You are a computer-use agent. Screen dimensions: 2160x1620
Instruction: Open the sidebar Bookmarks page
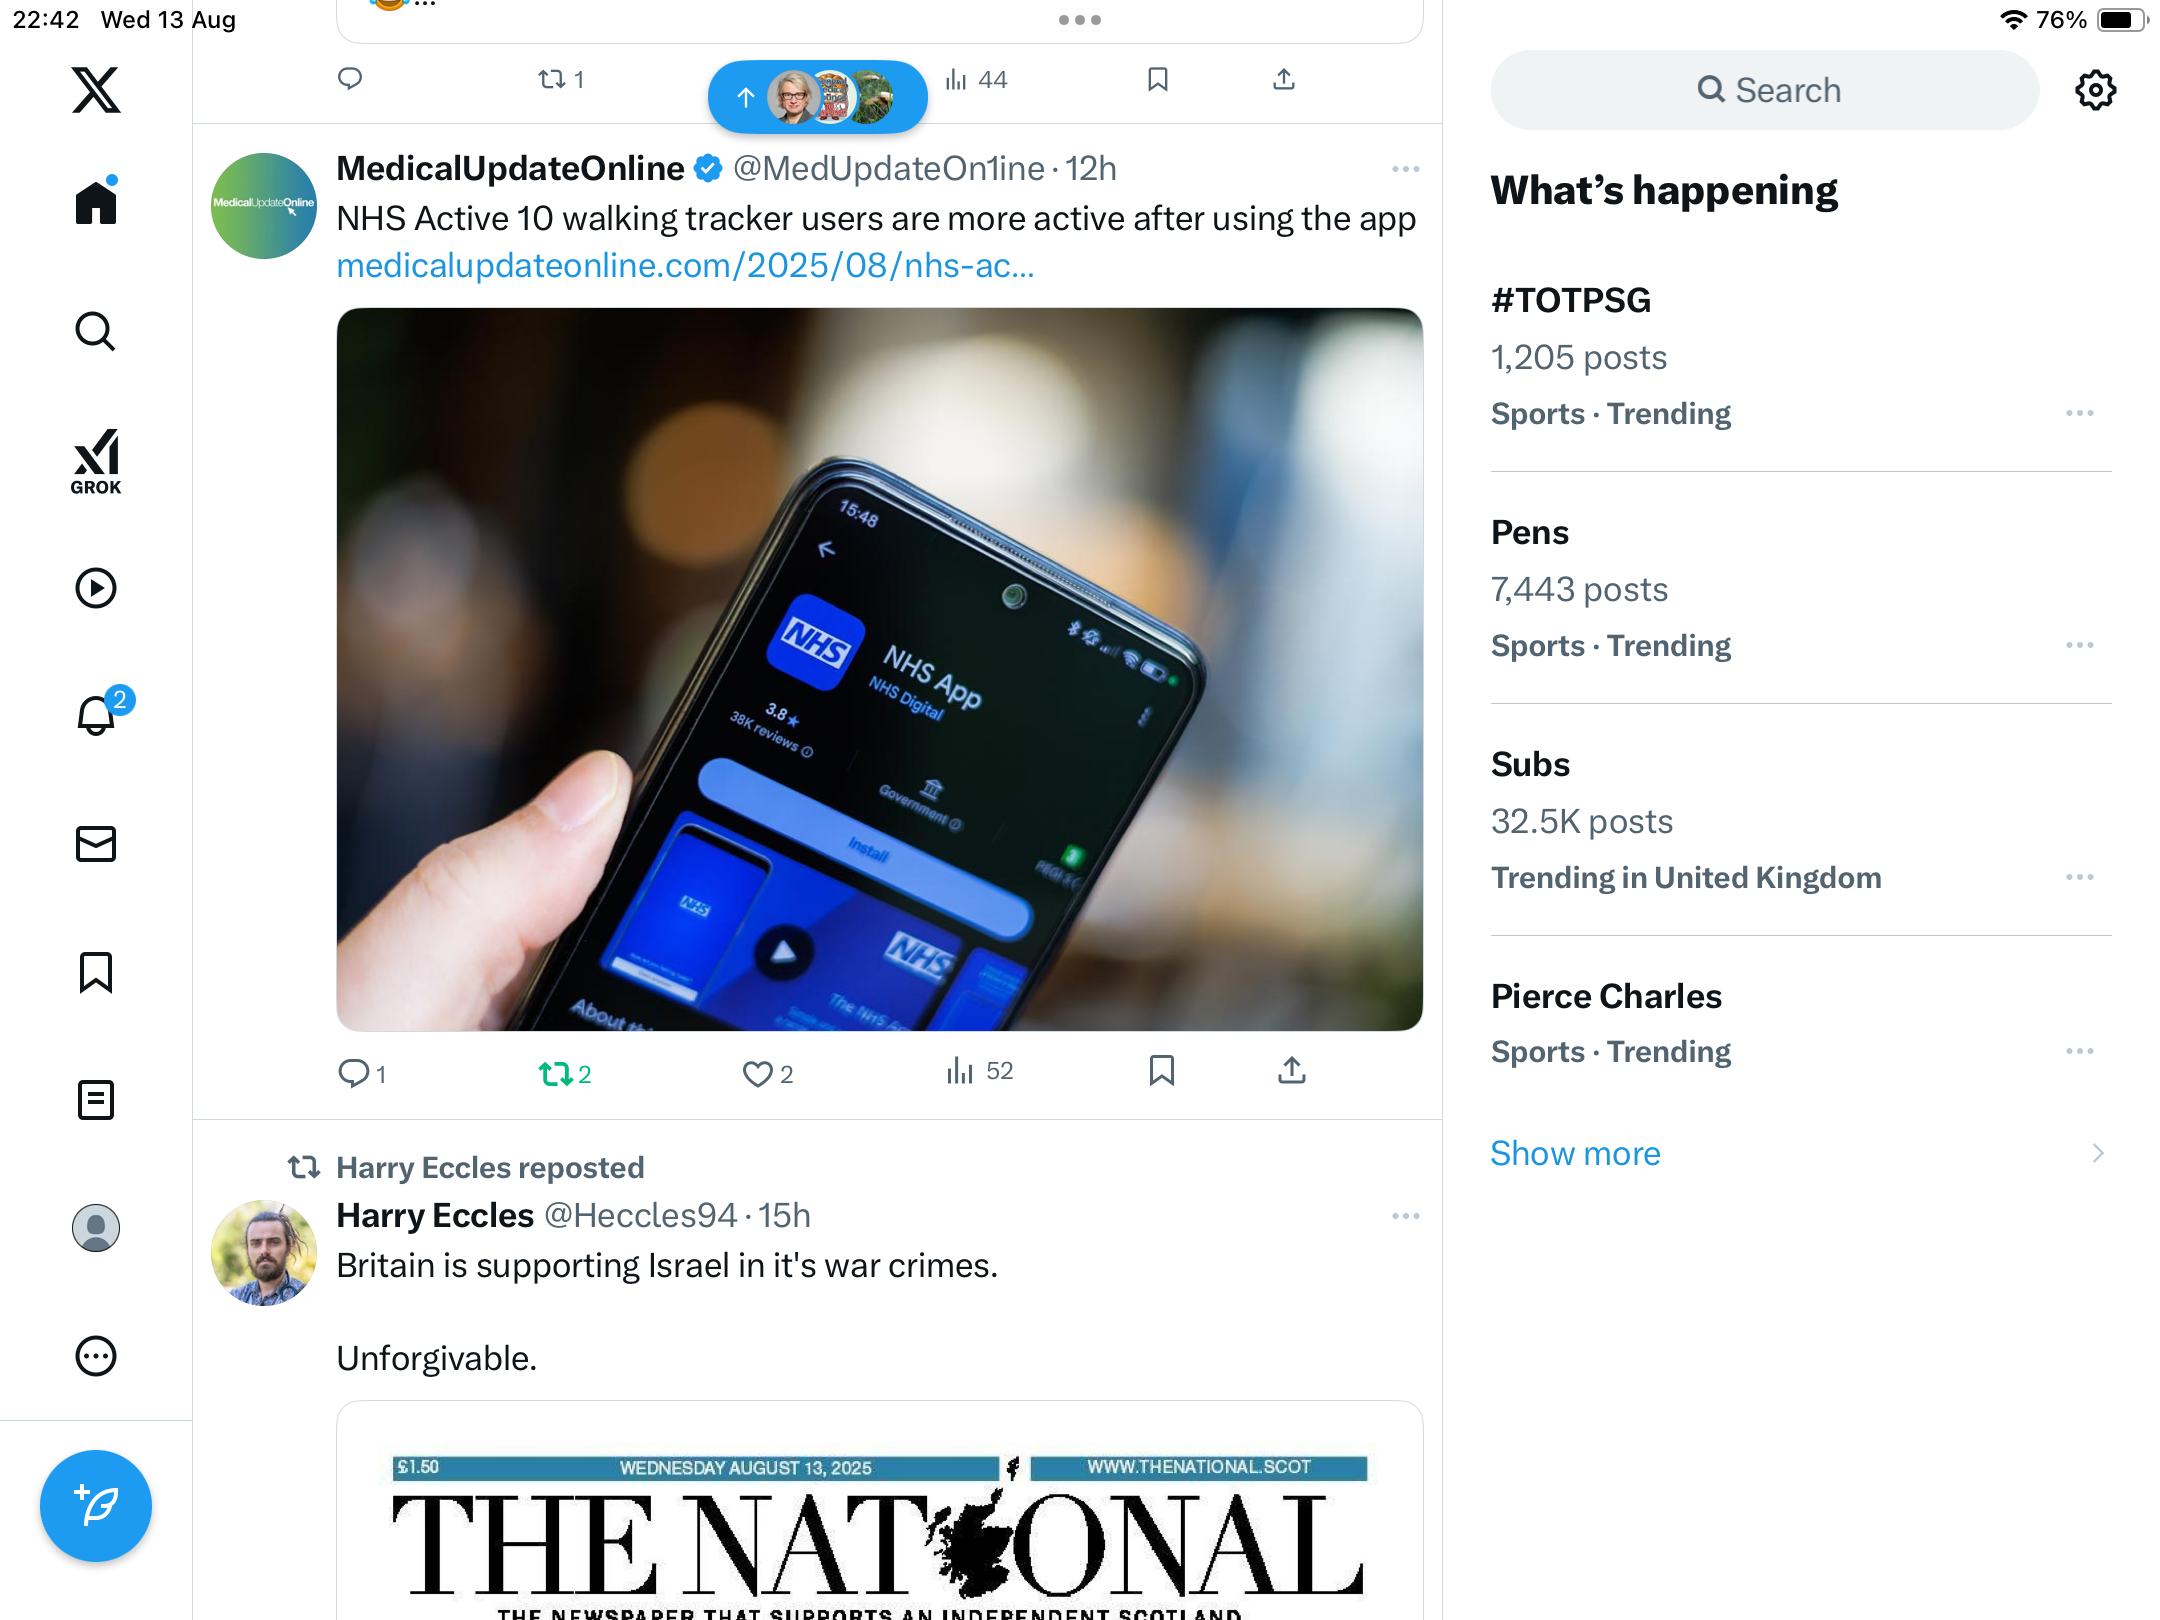[96, 972]
